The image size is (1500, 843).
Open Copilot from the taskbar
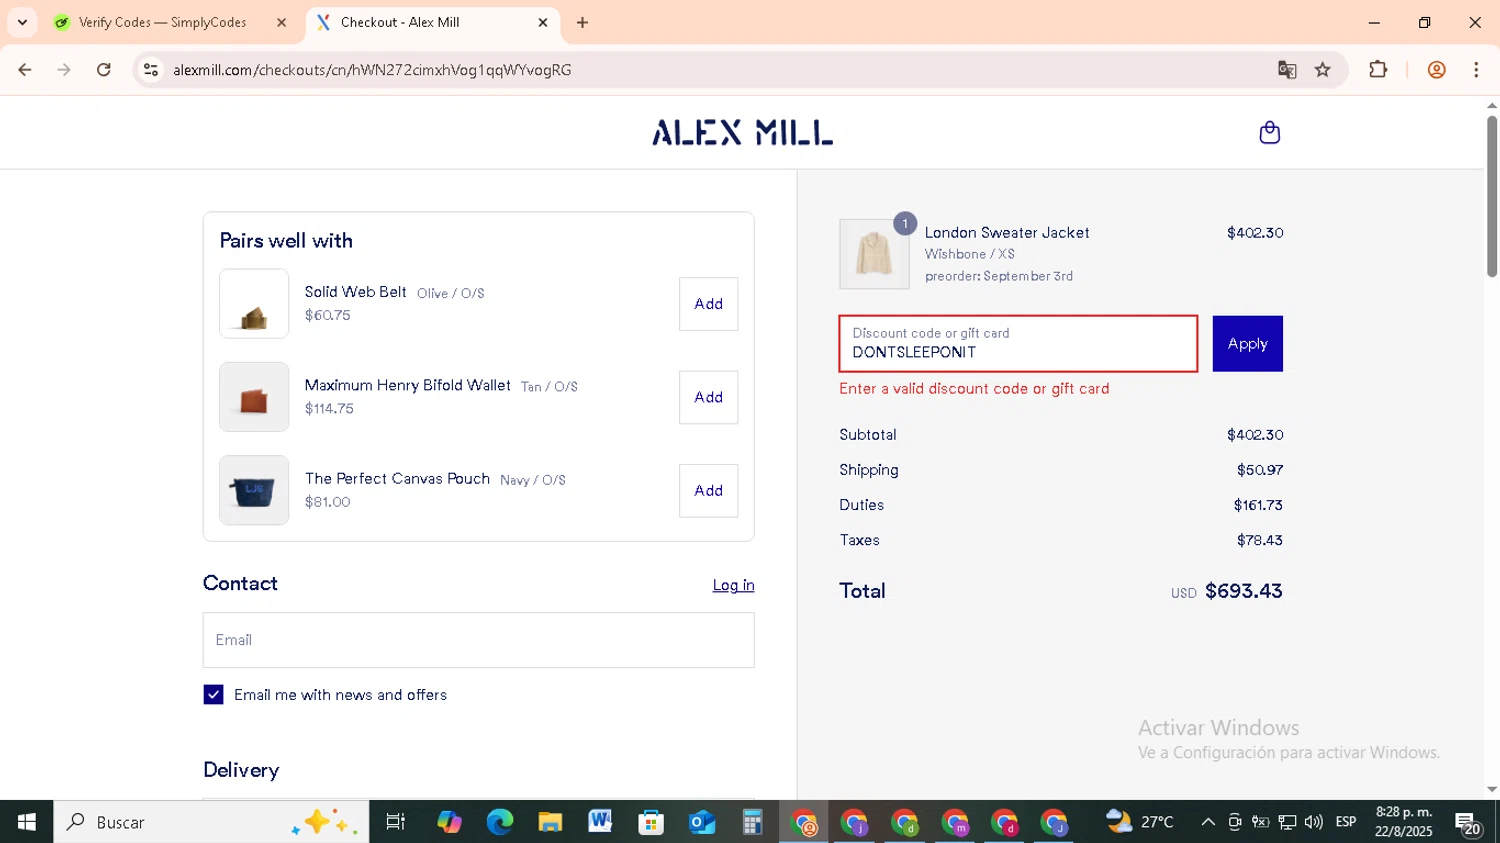pos(449,822)
